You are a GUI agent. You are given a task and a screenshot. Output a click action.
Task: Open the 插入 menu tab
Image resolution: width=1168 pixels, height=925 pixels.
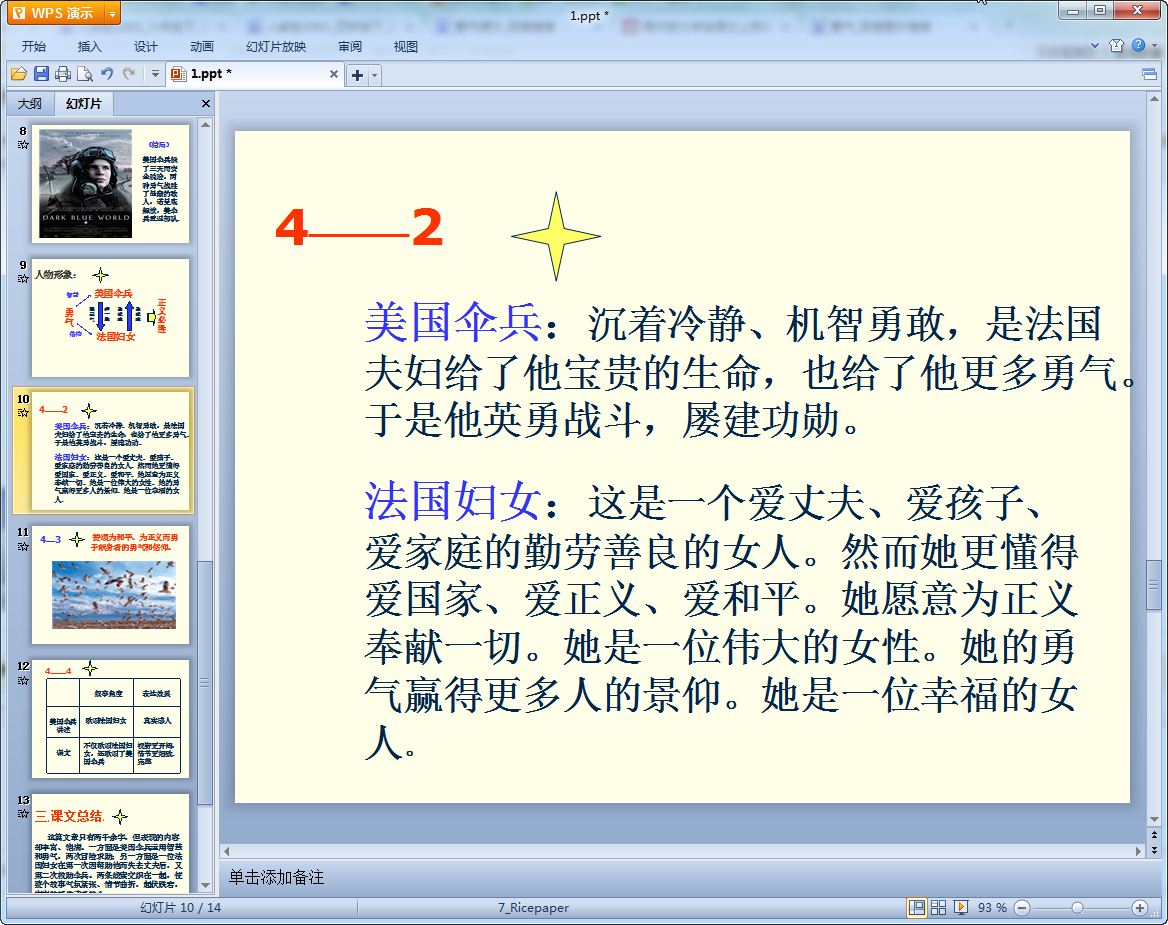click(89, 46)
